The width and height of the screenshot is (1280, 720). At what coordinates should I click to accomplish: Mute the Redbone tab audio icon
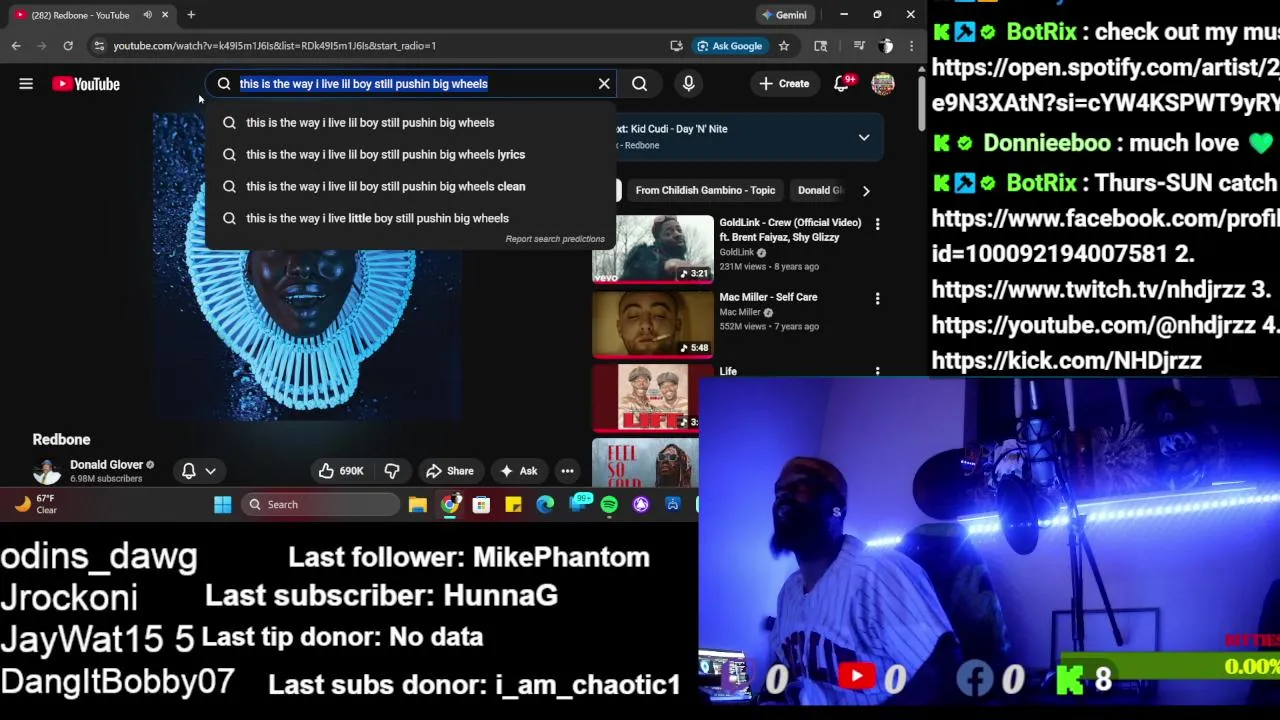point(147,15)
